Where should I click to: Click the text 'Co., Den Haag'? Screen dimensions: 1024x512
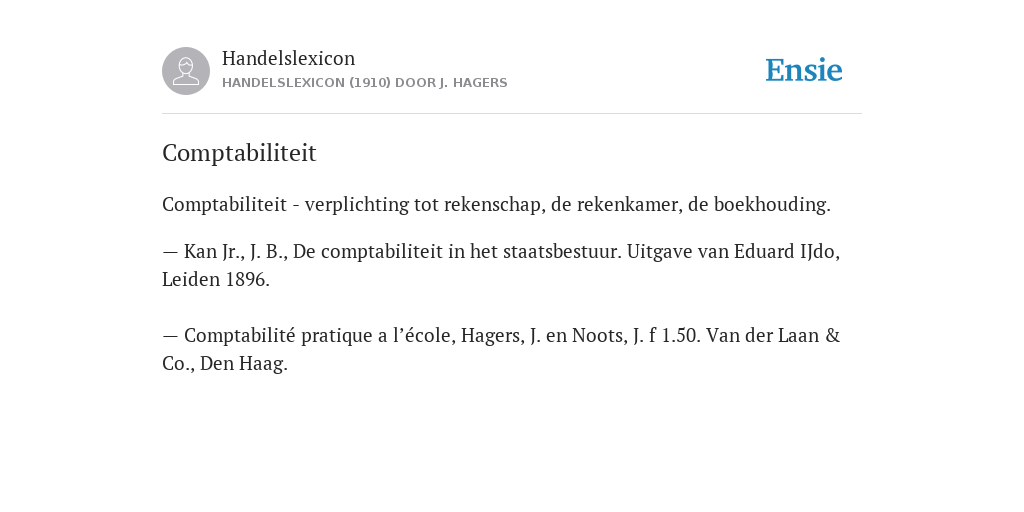(223, 364)
